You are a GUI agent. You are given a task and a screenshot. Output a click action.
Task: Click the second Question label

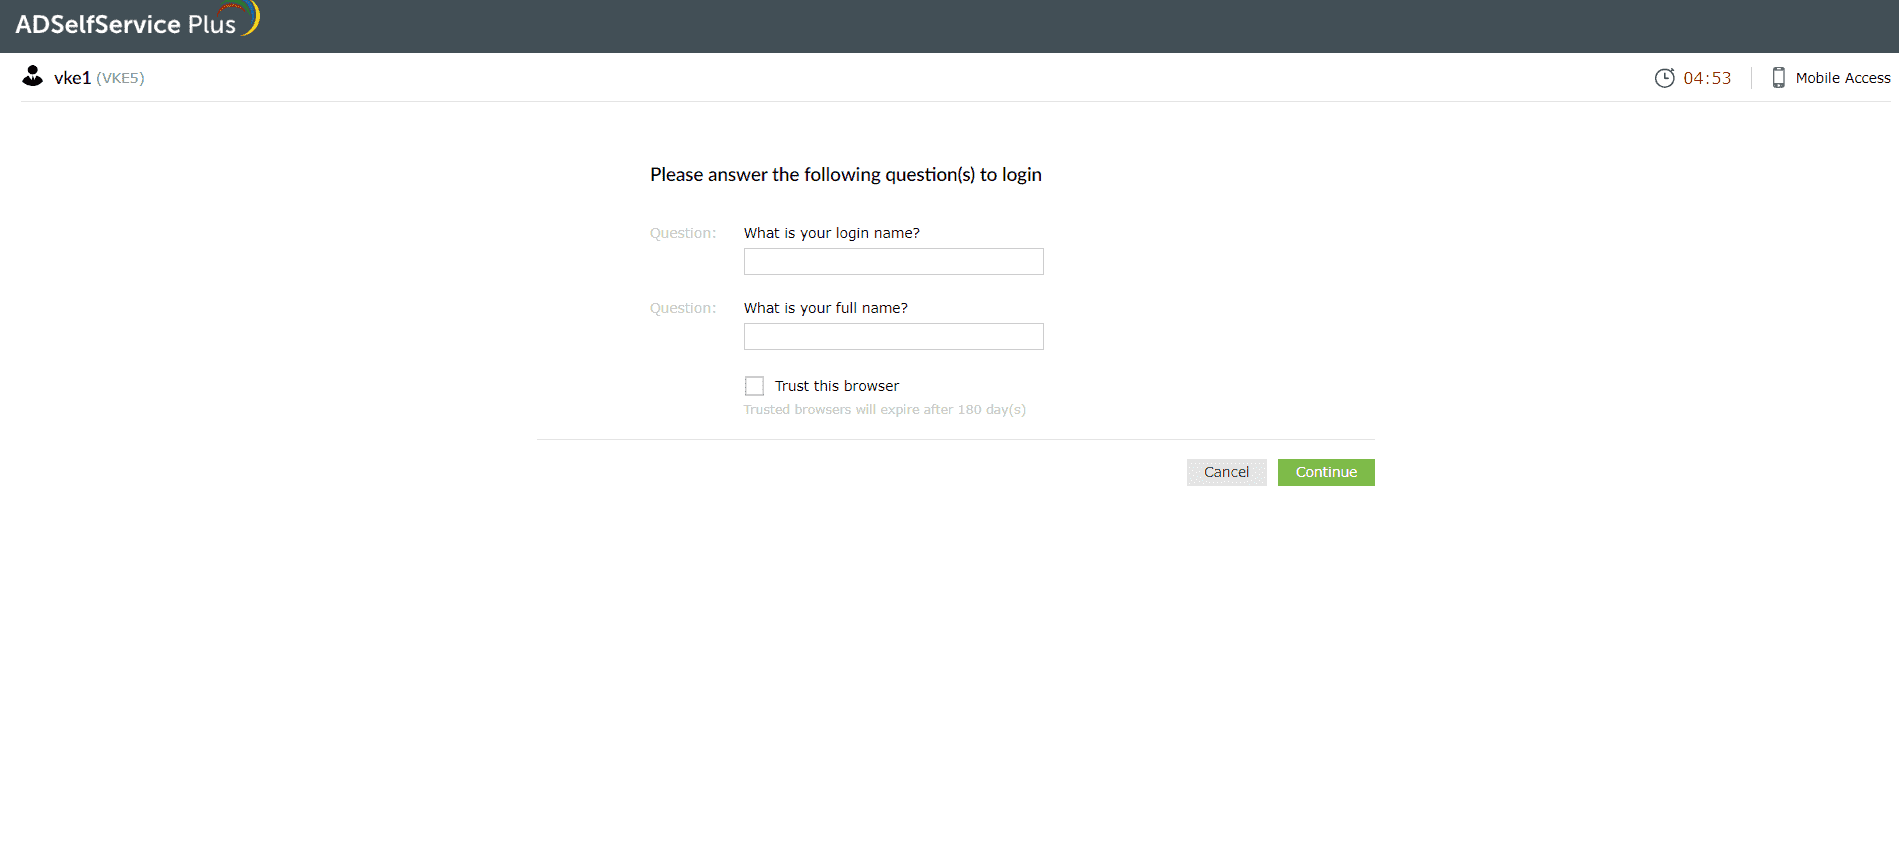click(x=682, y=308)
